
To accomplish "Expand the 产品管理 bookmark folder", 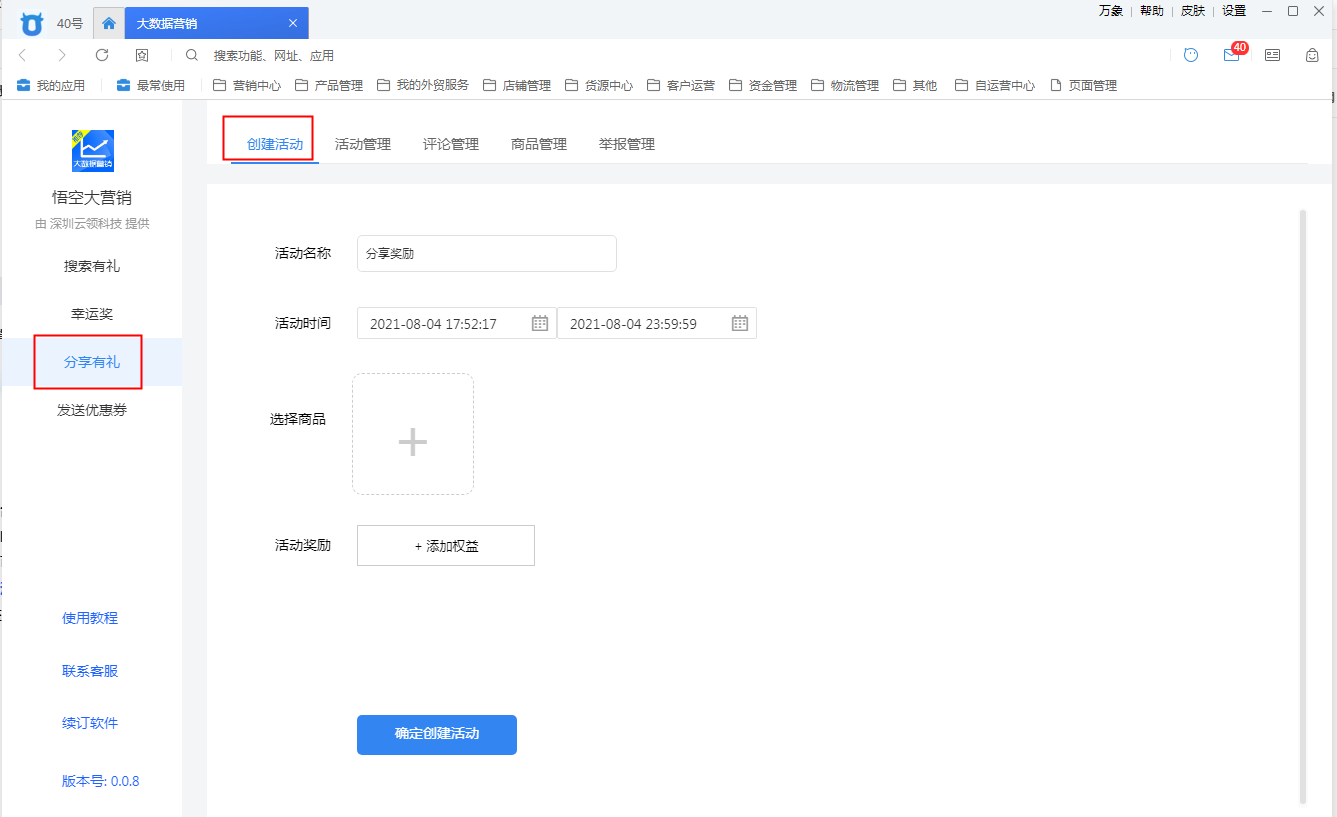I will [x=329, y=85].
